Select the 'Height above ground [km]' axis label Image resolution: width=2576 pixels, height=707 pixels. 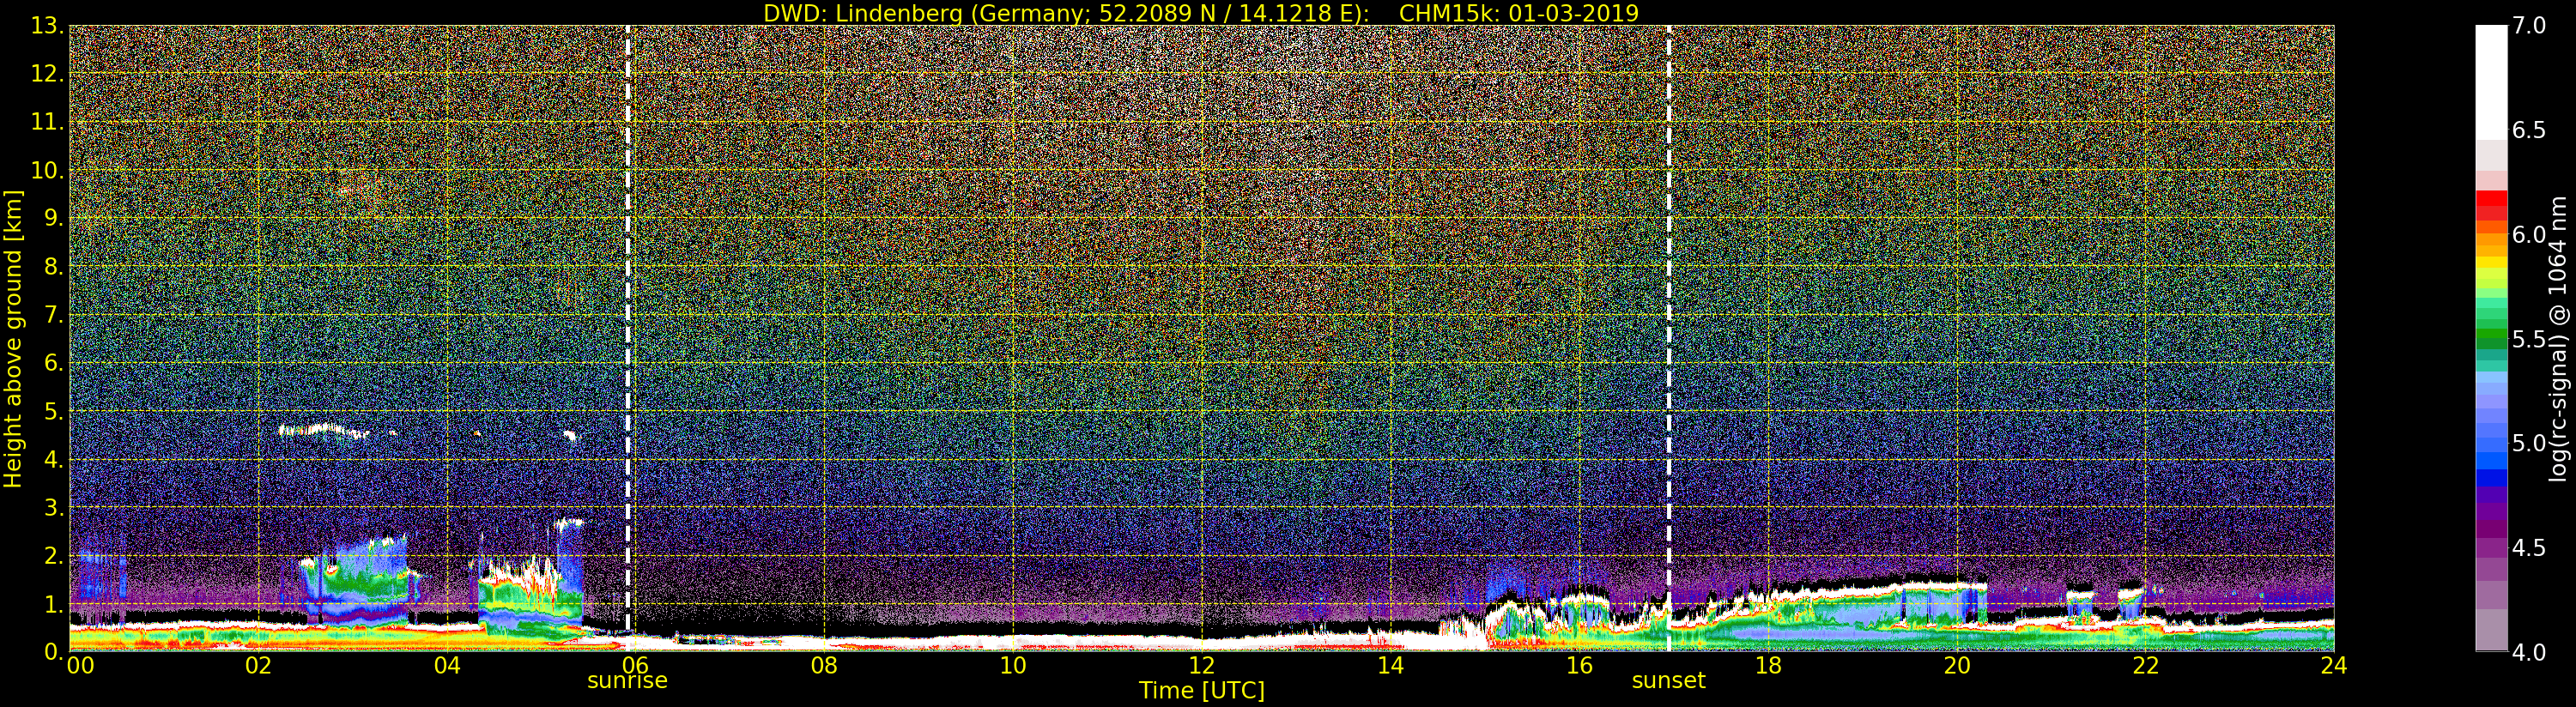point(13,339)
